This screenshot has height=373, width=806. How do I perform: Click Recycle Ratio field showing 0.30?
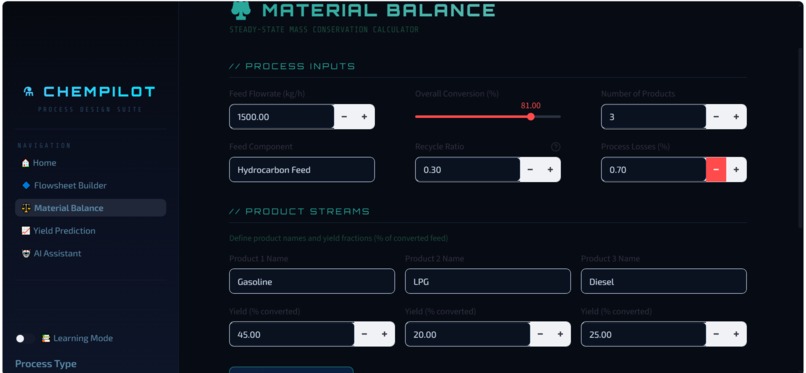coord(467,170)
